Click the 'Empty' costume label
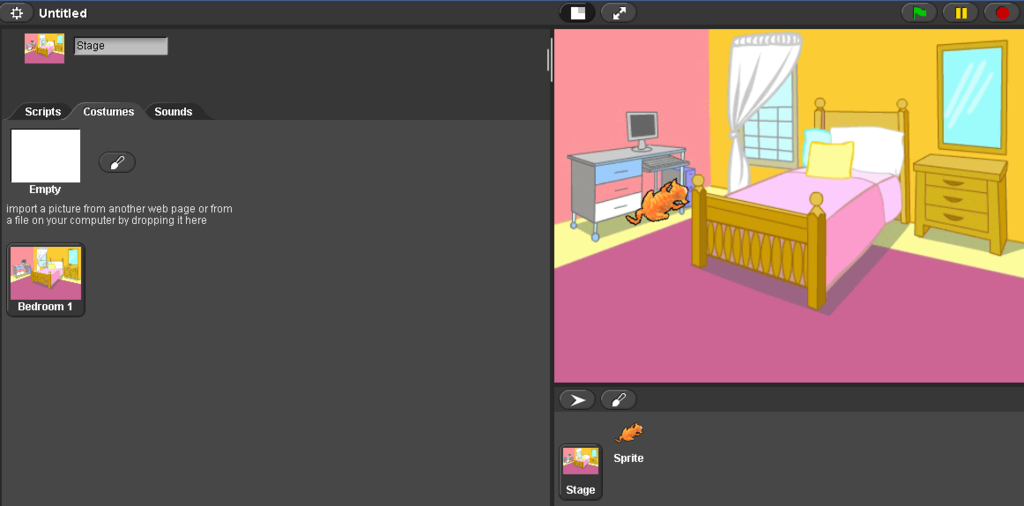This screenshot has width=1024, height=506. pyautogui.click(x=45, y=189)
